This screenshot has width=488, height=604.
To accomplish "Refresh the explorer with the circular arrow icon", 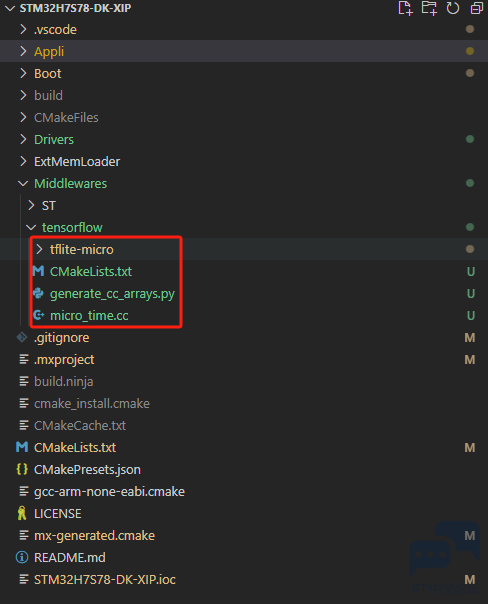I will click(x=453, y=8).
